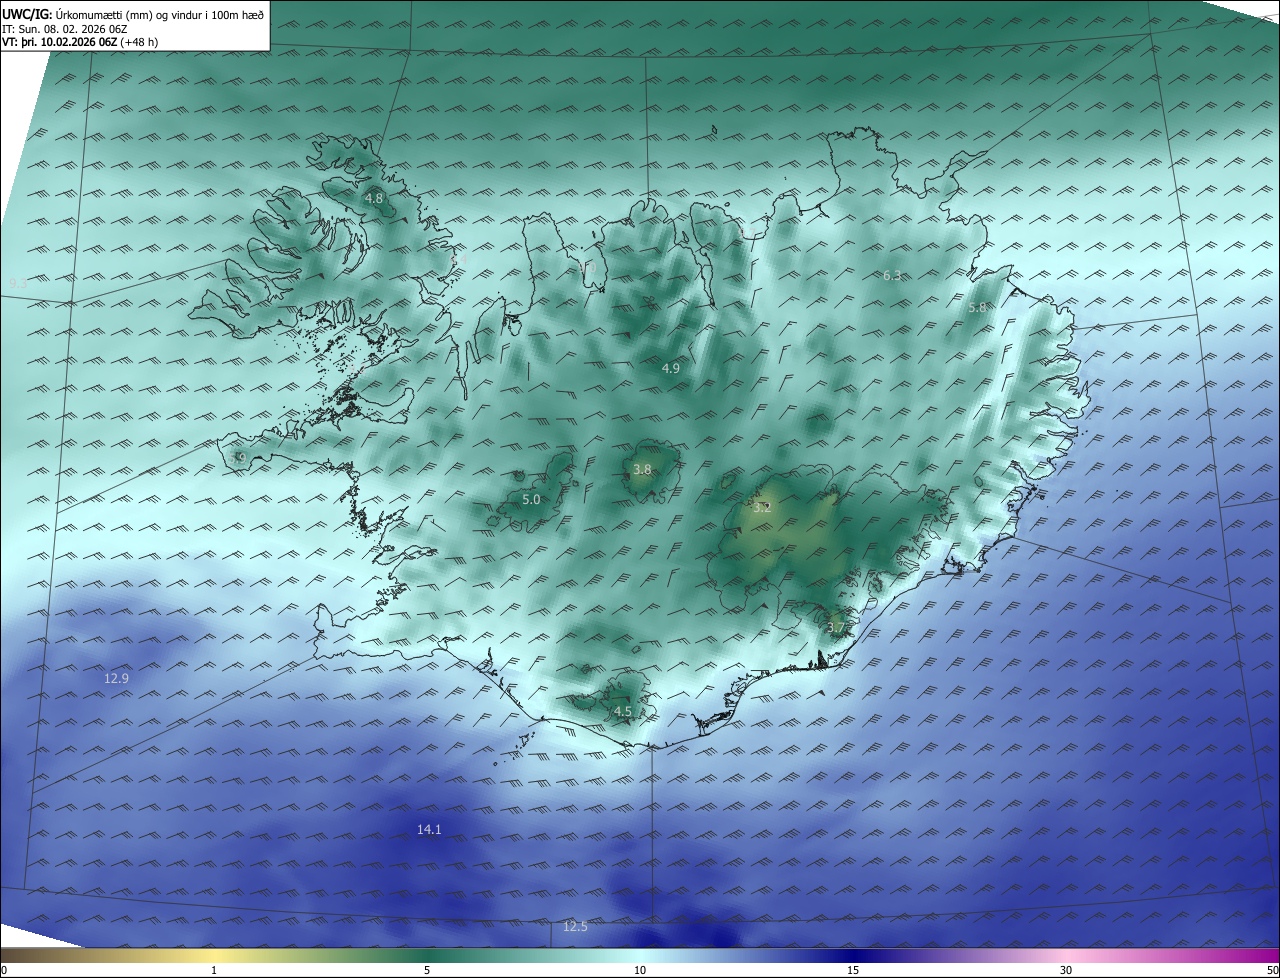
Task: Click the color scale label 0
Action: click(4, 970)
